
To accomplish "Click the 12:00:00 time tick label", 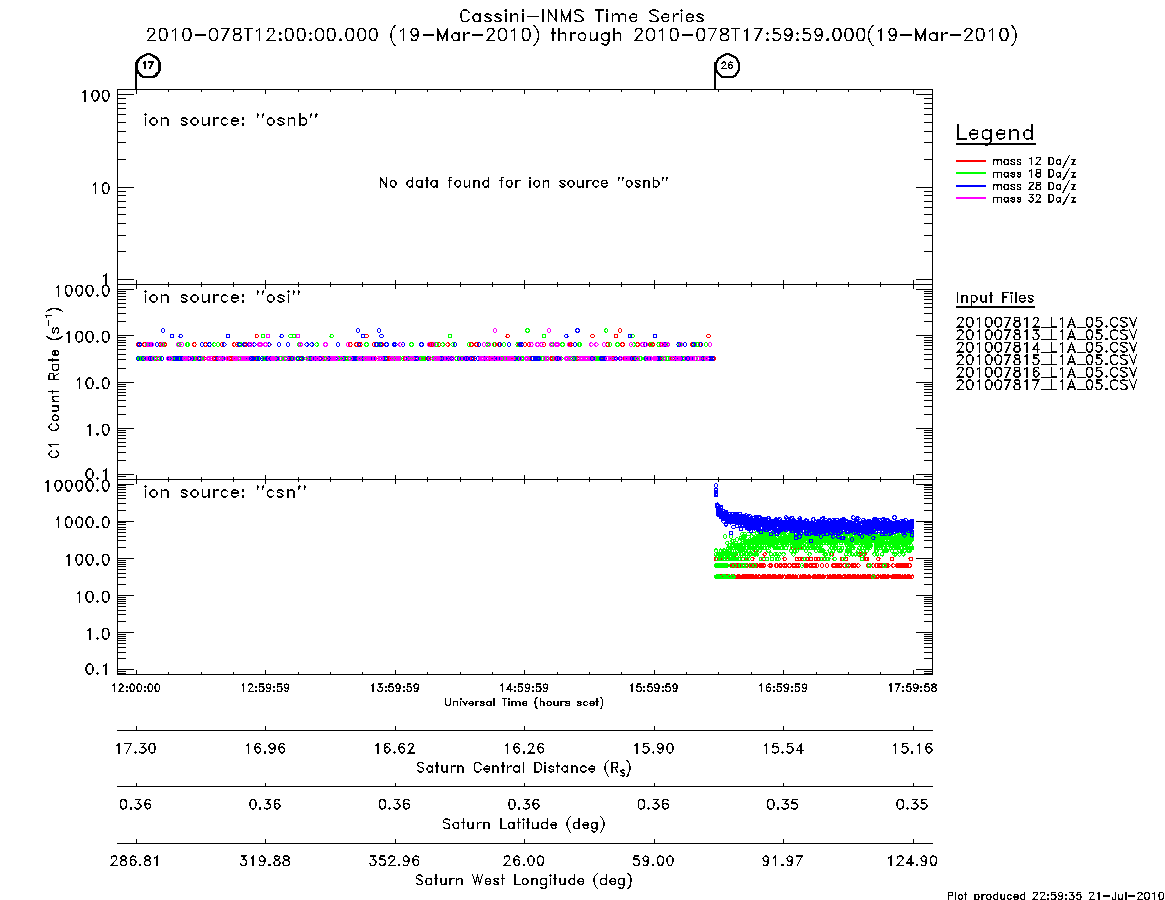I will [136, 688].
